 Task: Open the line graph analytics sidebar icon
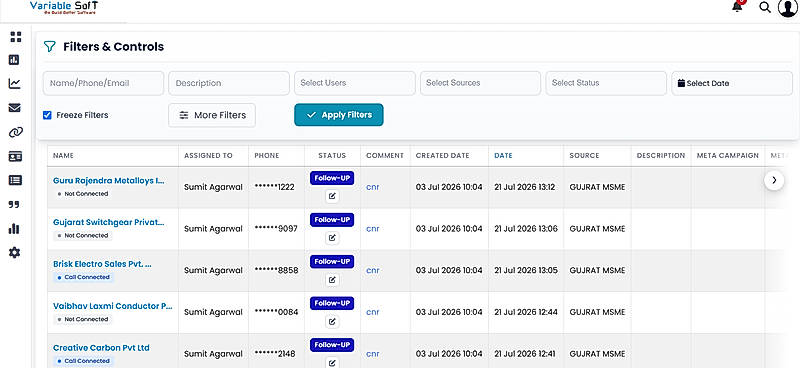pyautogui.click(x=15, y=83)
